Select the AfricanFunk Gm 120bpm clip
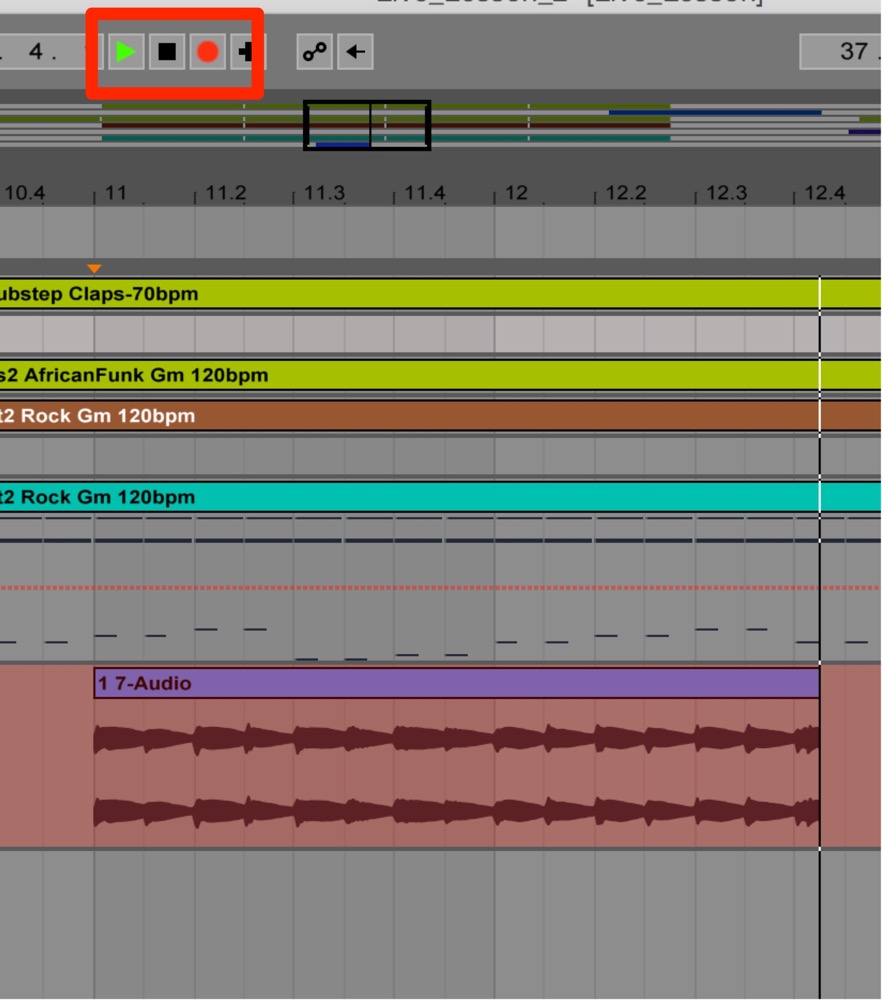This screenshot has width=882, height=1000. (x=440, y=375)
